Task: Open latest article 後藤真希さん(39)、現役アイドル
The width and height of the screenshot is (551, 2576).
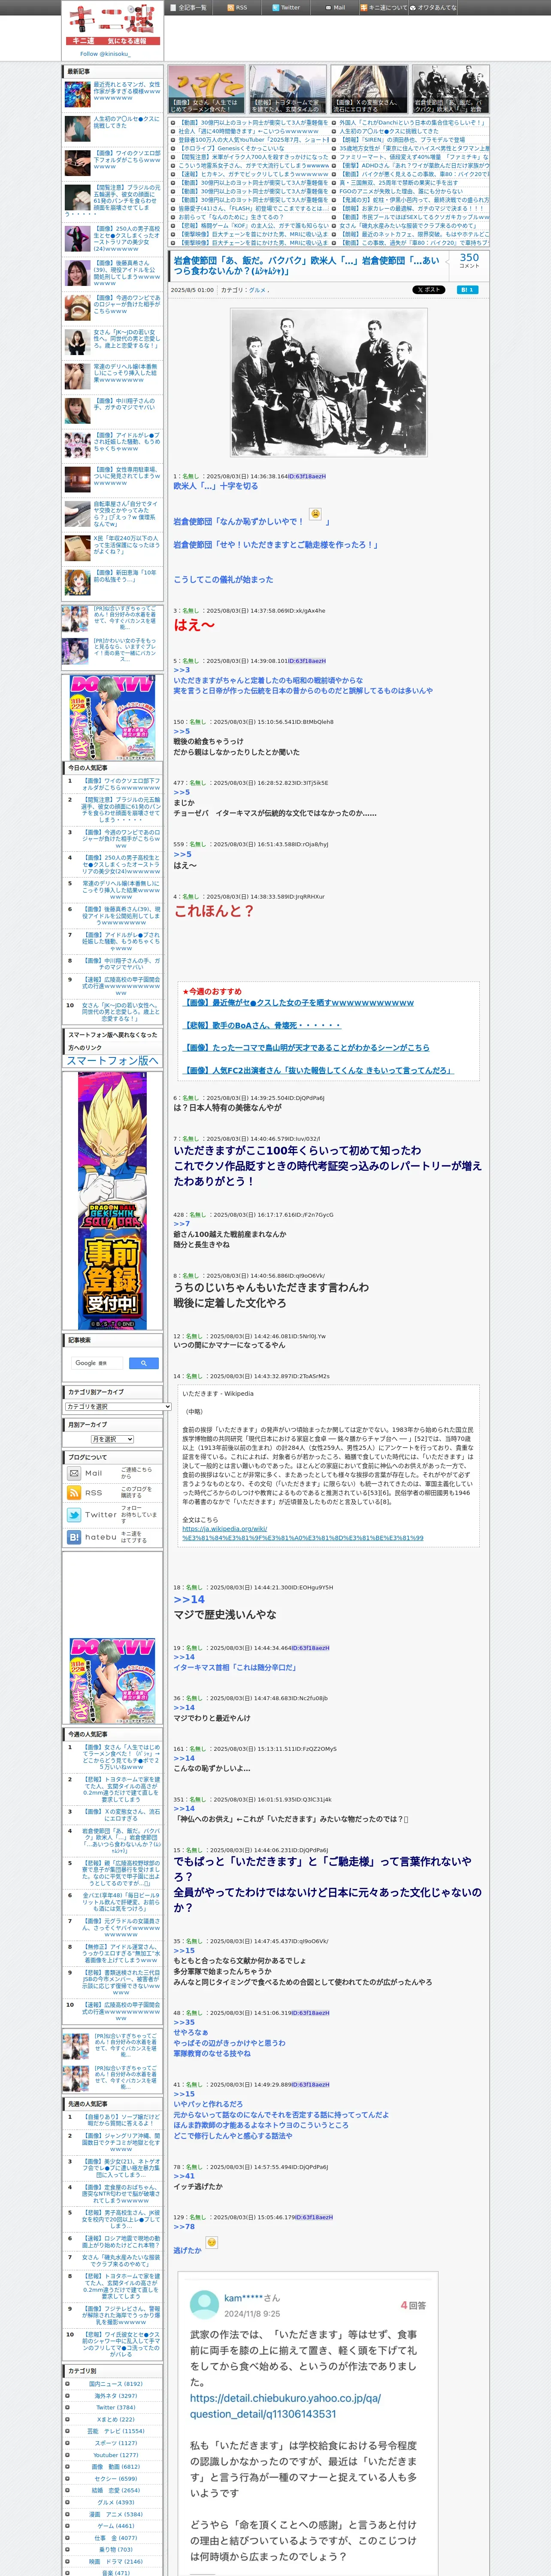Action: (127, 273)
